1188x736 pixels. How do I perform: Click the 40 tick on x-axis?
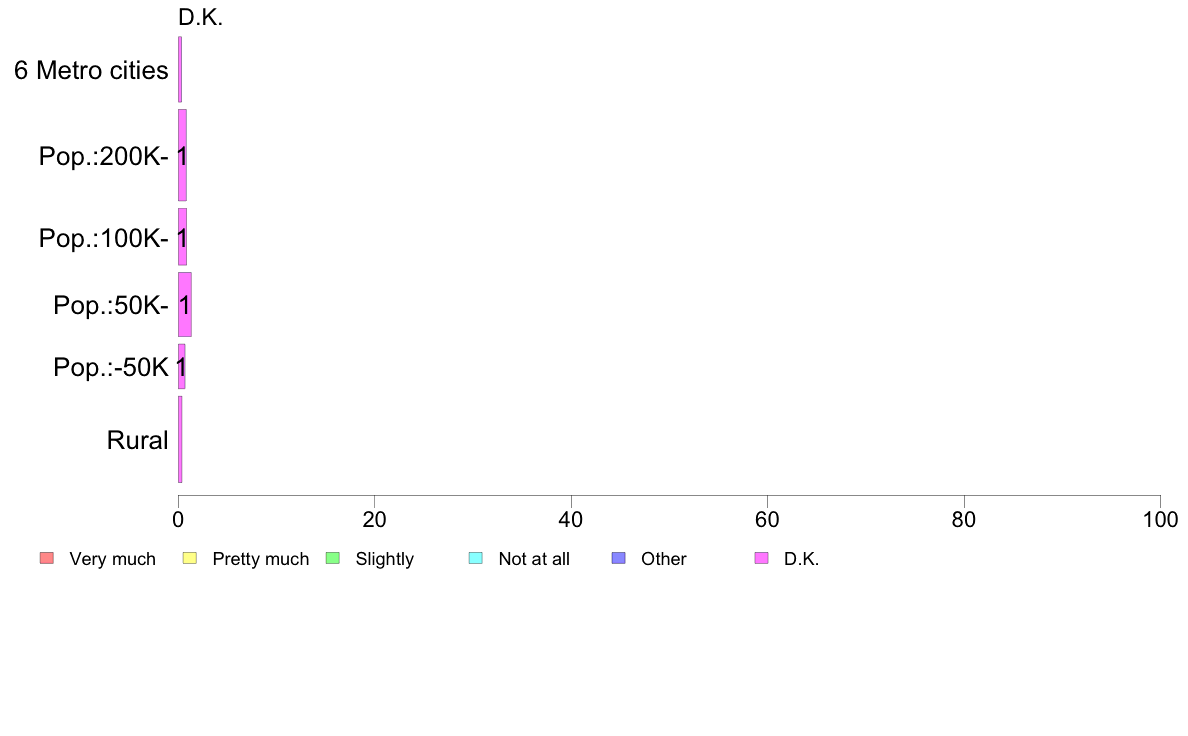click(x=571, y=520)
